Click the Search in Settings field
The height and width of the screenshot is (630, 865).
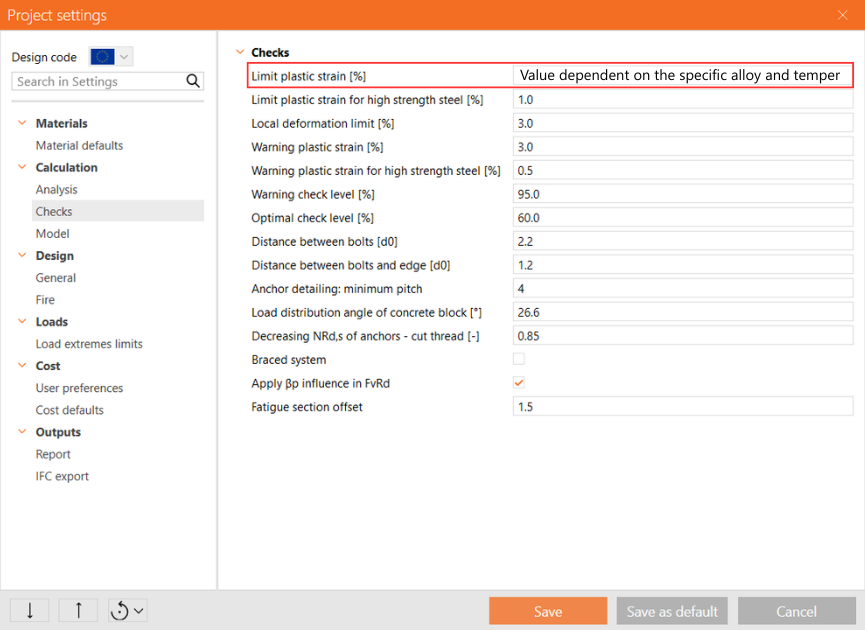tap(97, 82)
